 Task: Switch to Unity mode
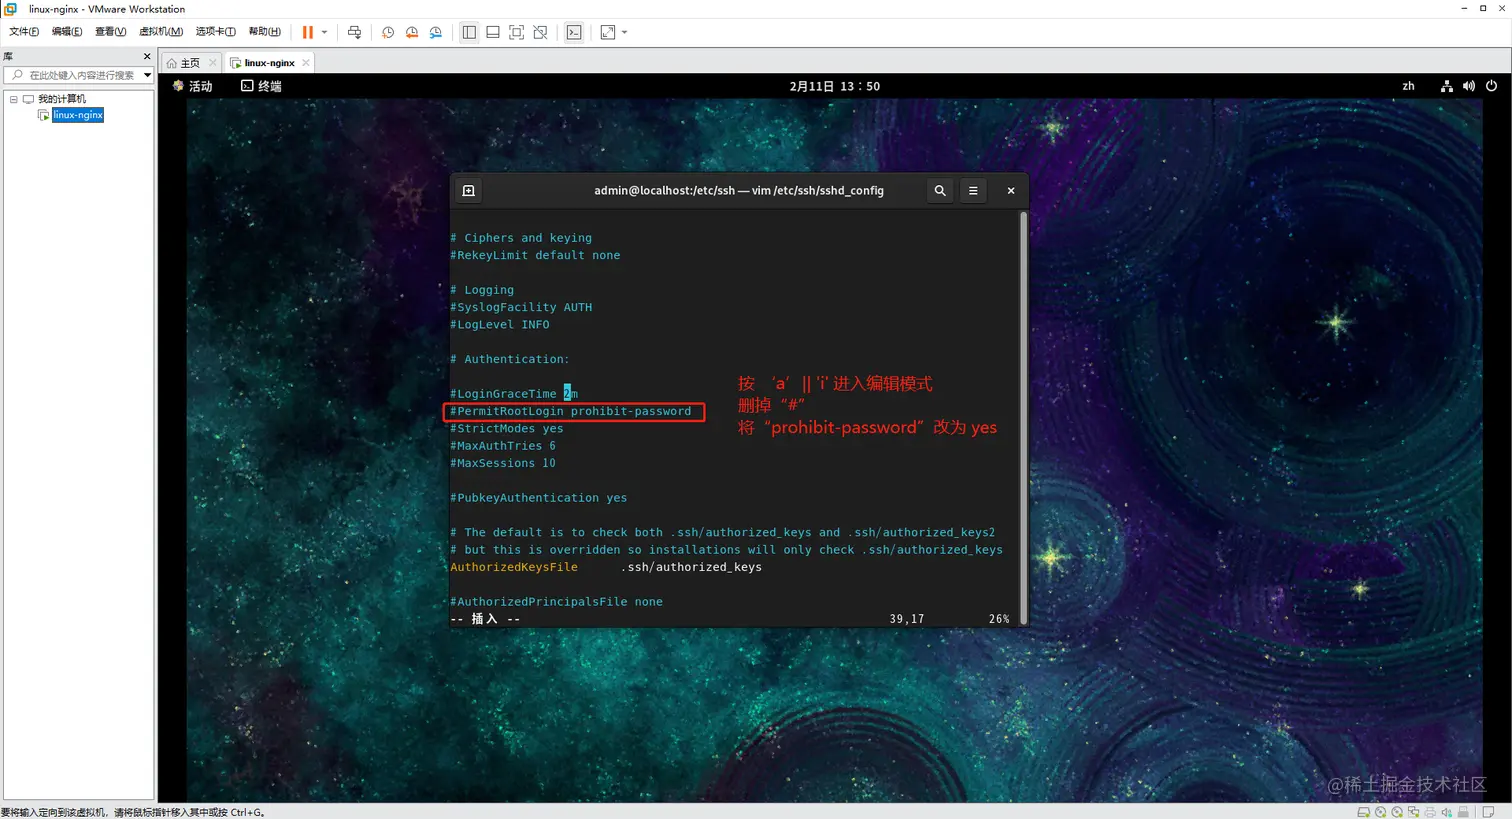coord(540,32)
